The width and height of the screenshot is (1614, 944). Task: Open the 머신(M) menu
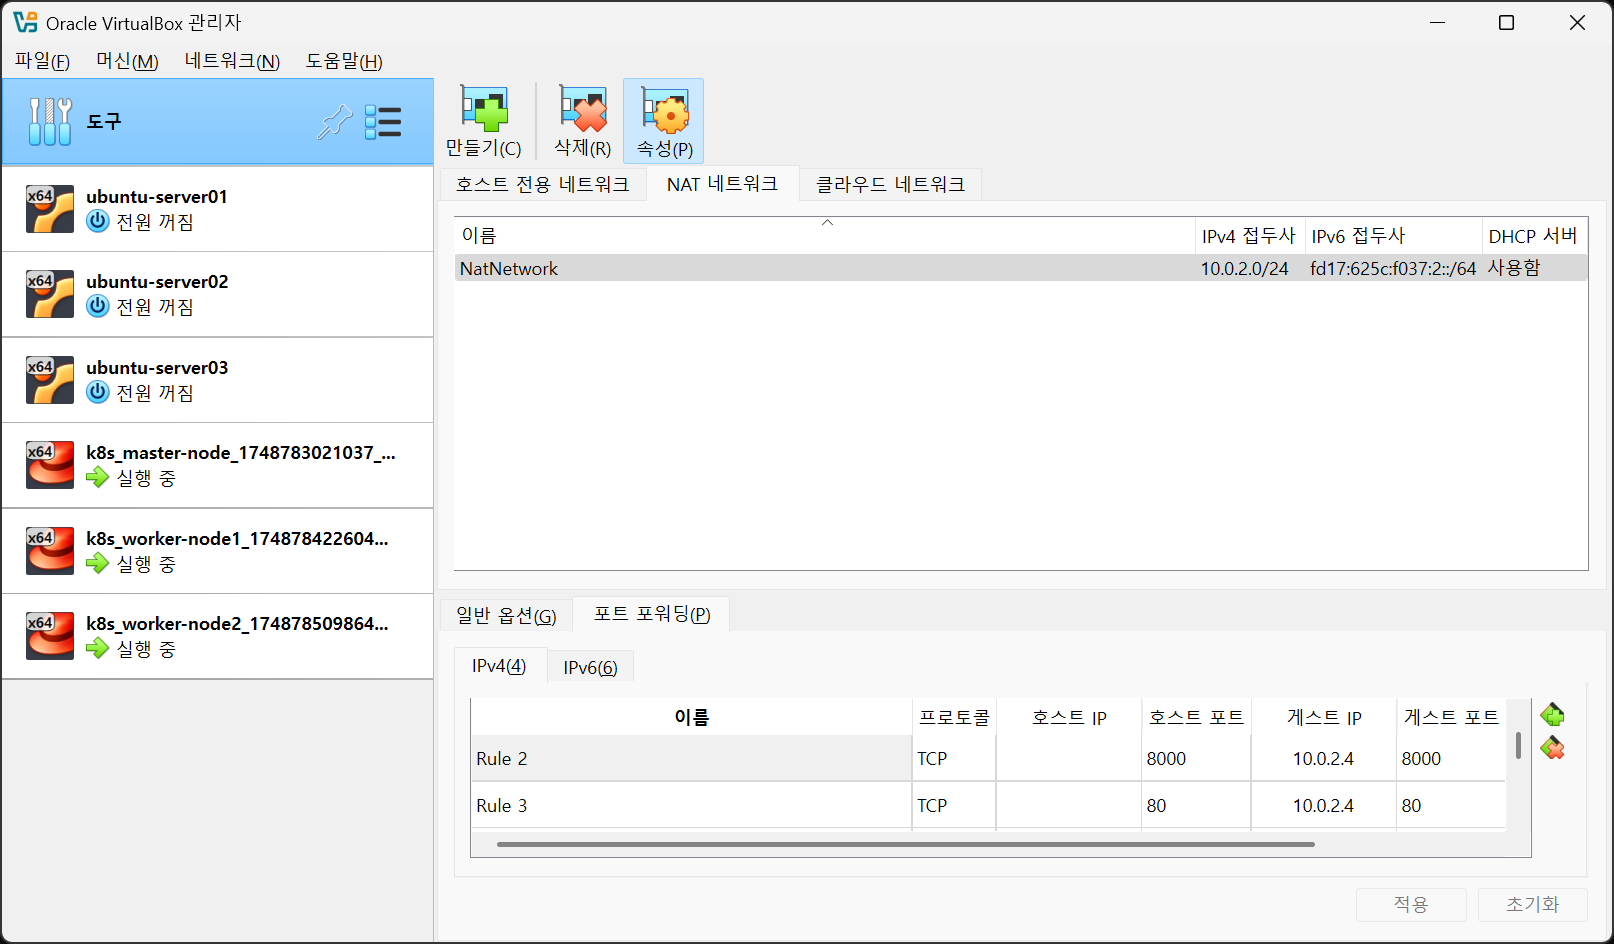click(127, 61)
